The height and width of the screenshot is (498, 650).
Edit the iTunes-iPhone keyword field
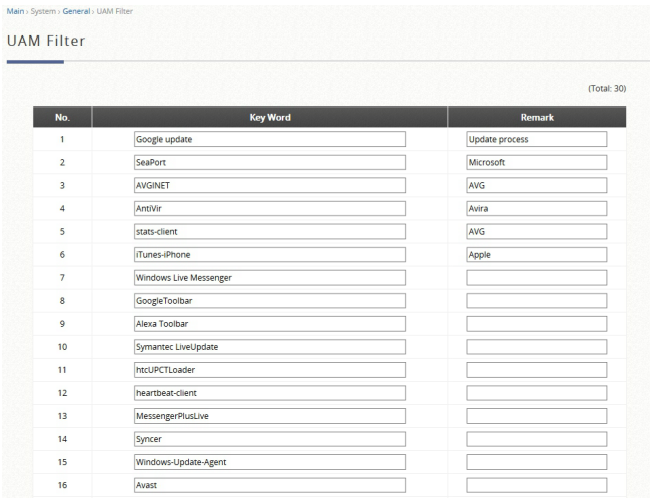270,255
